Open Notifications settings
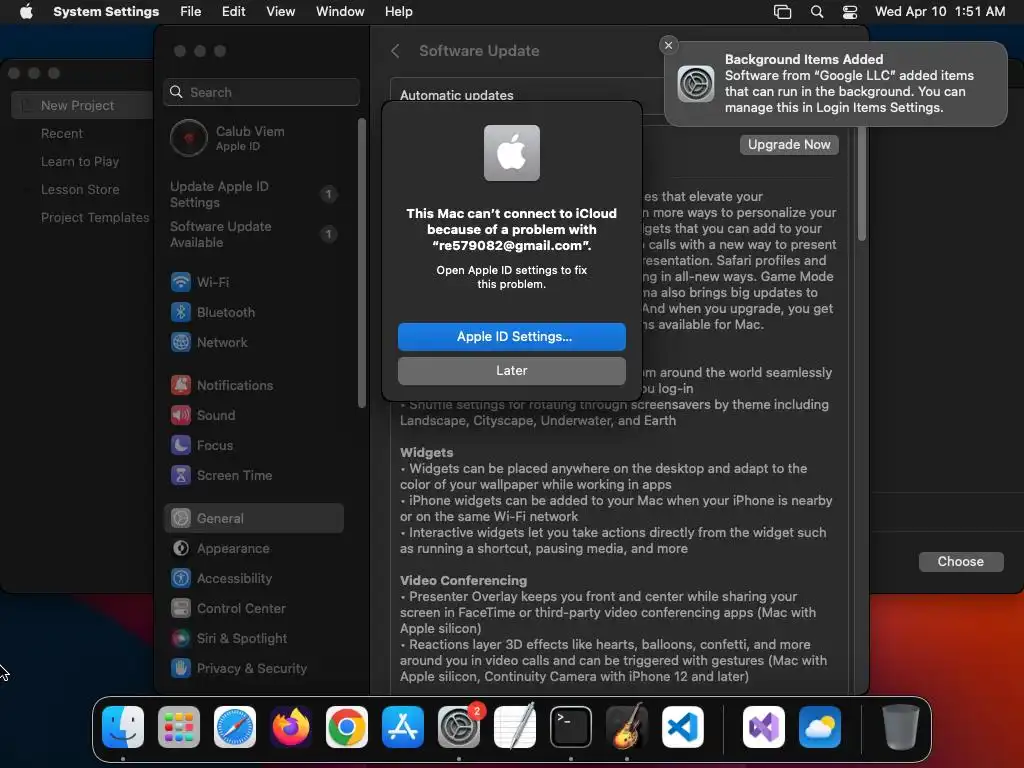Viewport: 1024px width, 768px height. point(253,385)
